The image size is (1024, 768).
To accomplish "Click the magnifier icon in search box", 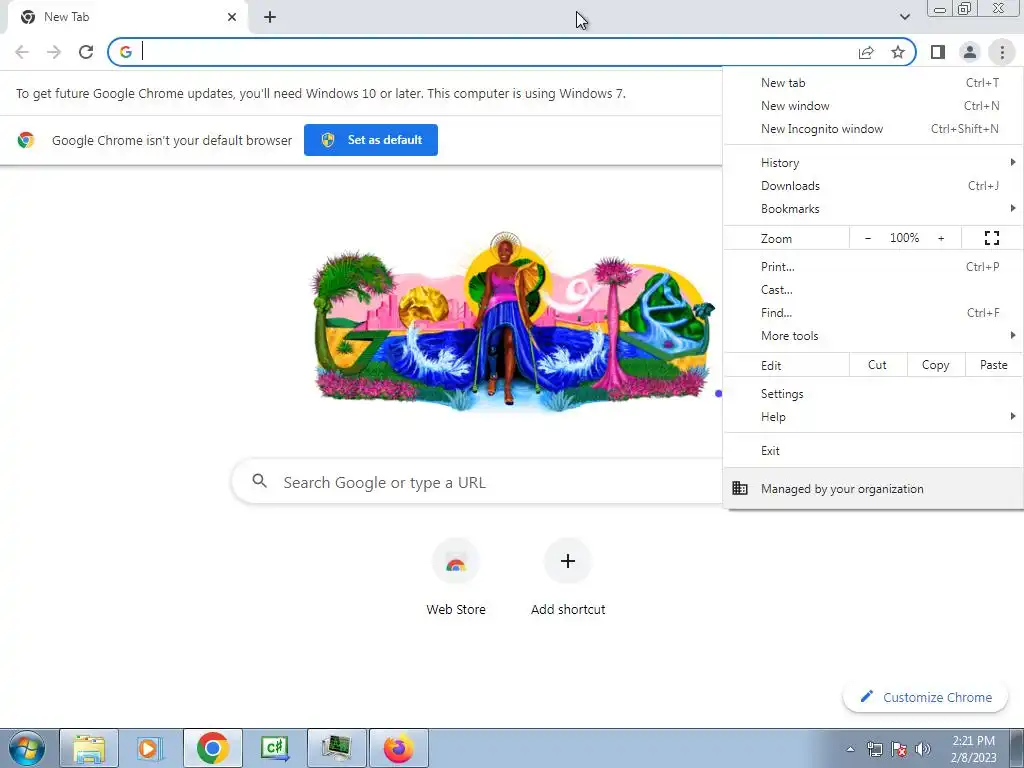I will click(x=259, y=481).
